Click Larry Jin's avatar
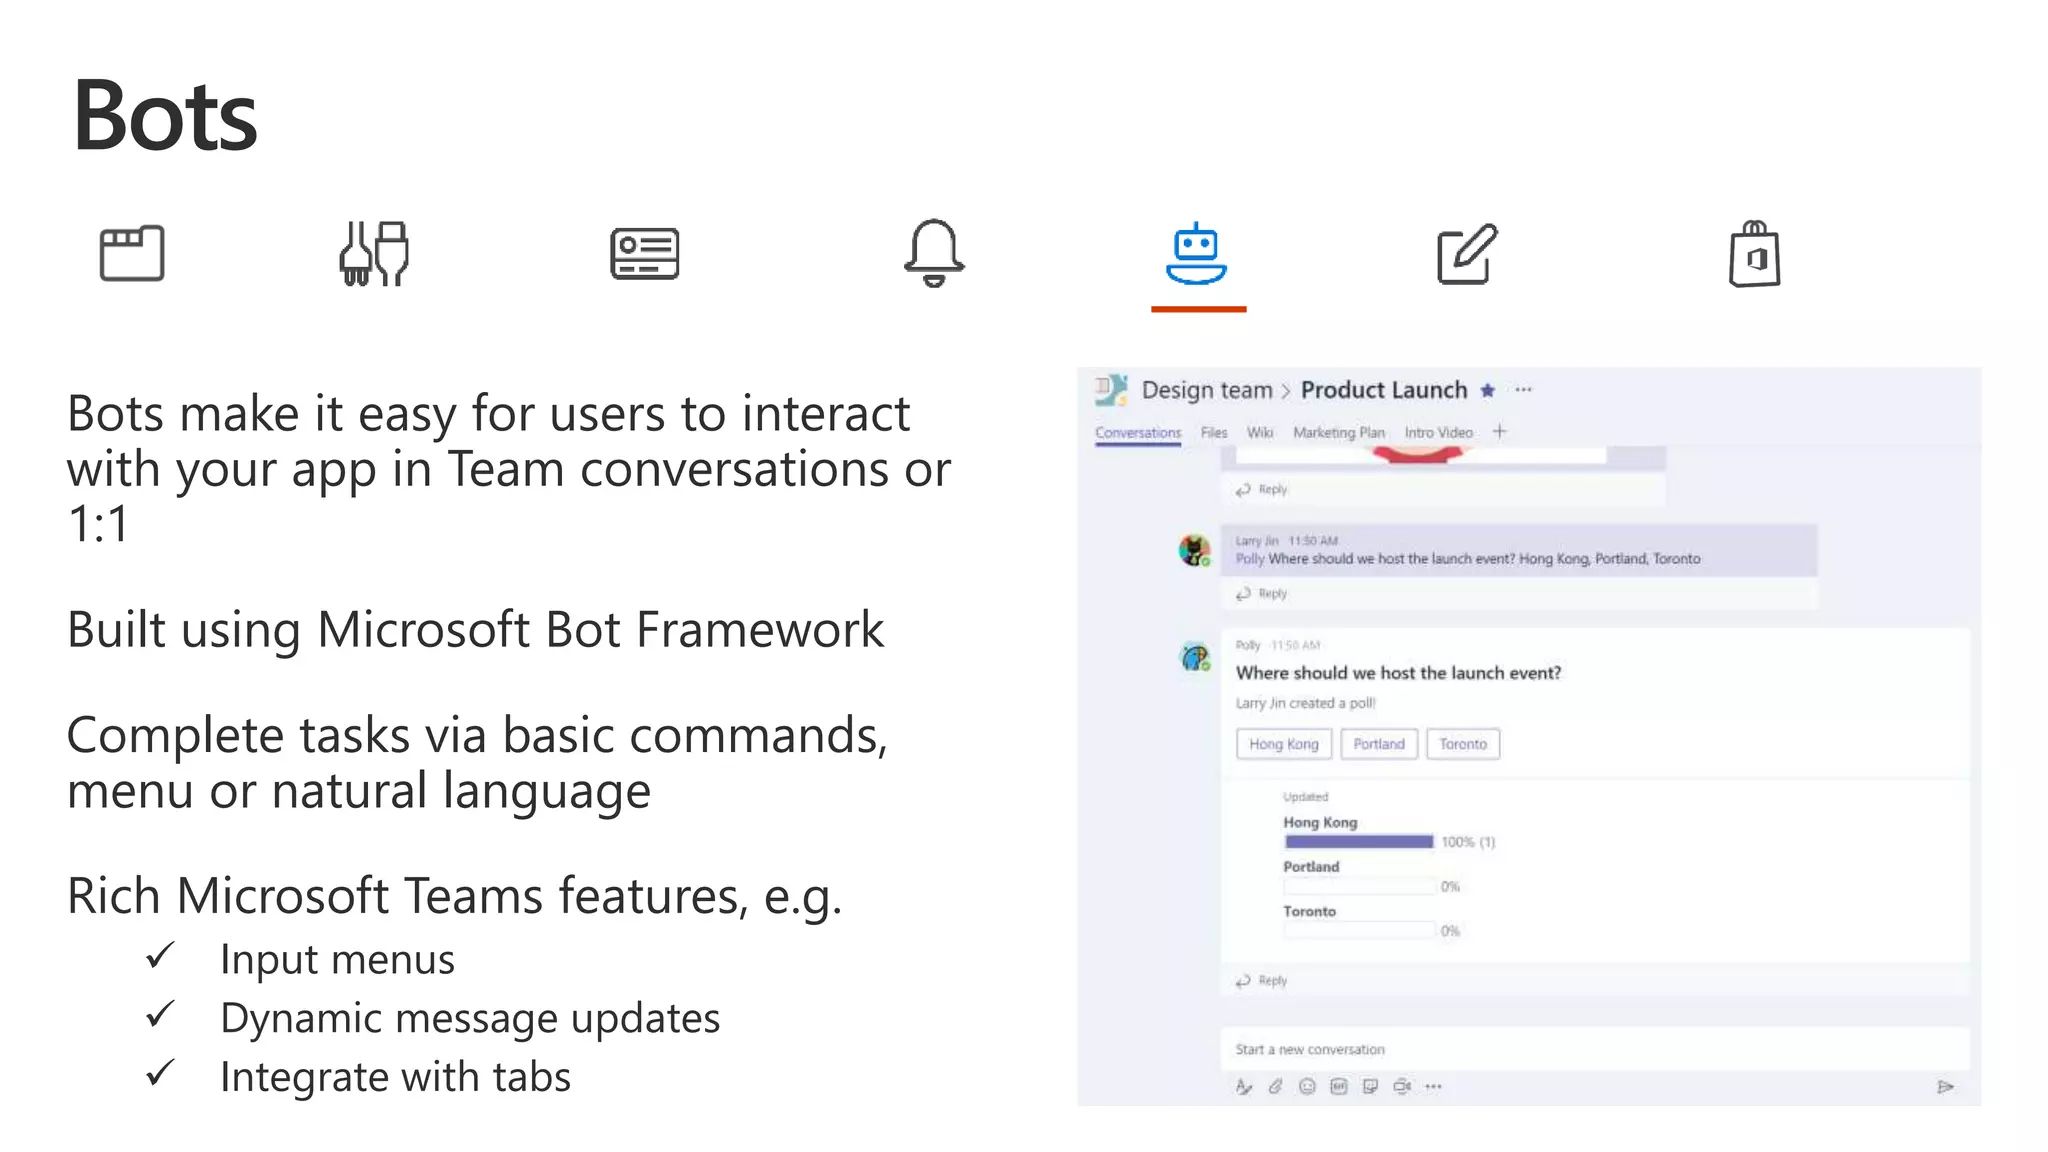The width and height of the screenshot is (2048, 1152). pyautogui.click(x=1195, y=550)
